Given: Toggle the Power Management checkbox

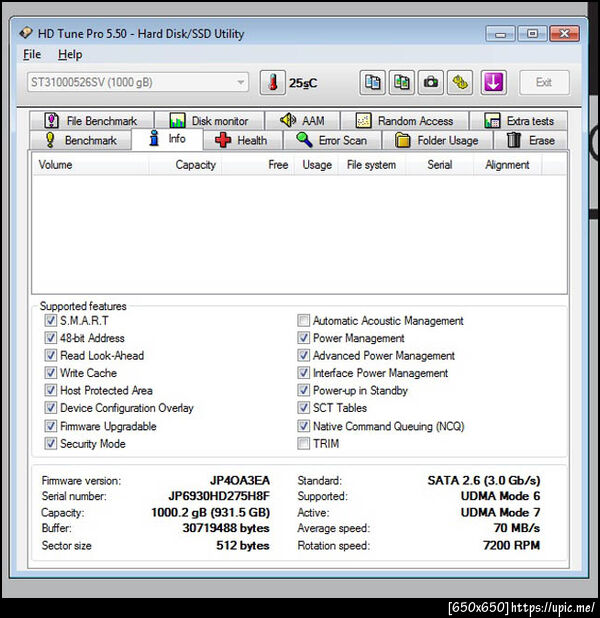Looking at the screenshot, I should (x=304, y=338).
